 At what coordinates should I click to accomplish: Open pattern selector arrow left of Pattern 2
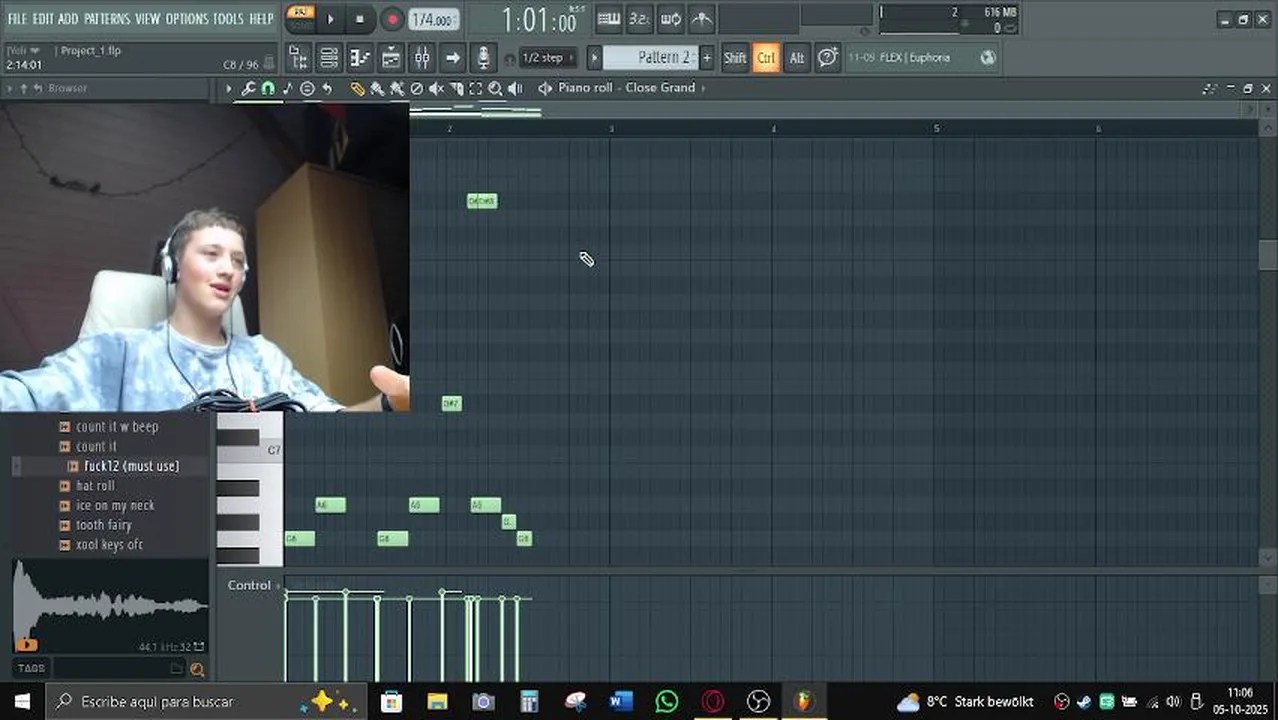click(594, 58)
